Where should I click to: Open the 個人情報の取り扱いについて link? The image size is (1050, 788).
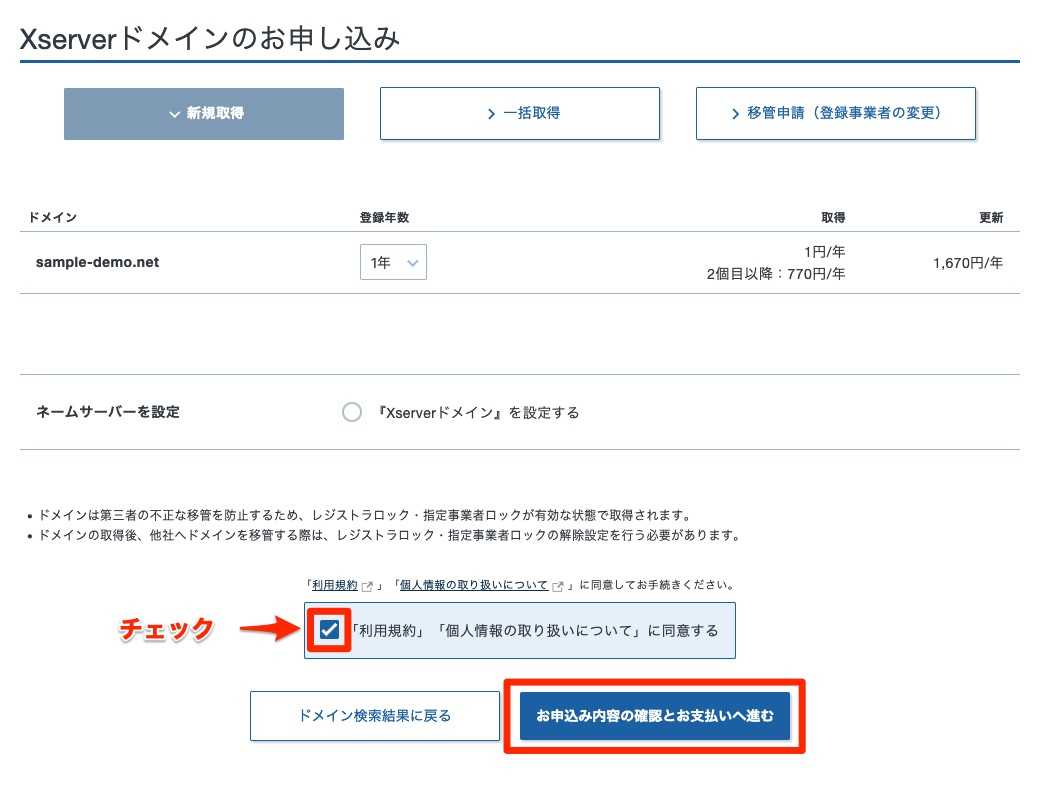pos(474,585)
